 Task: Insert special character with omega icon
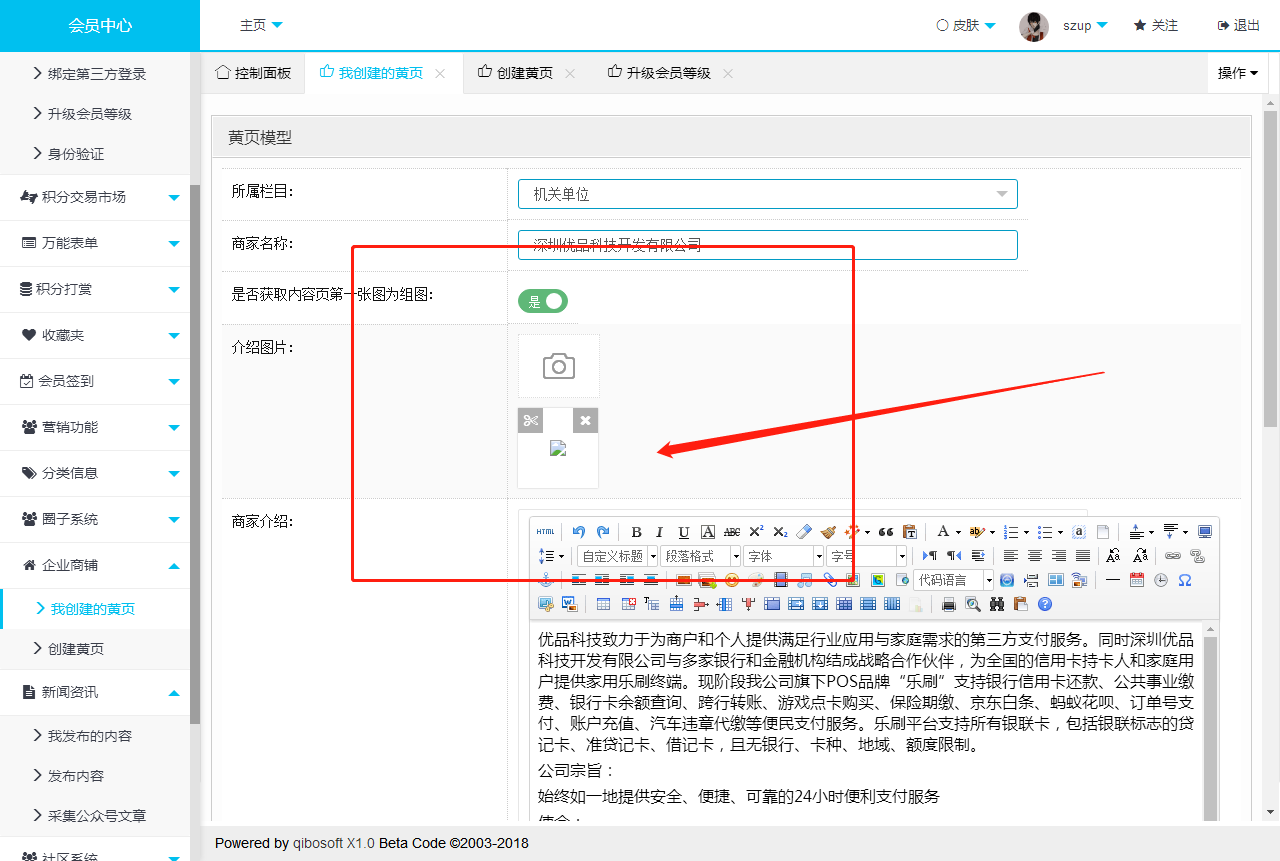tap(1185, 580)
